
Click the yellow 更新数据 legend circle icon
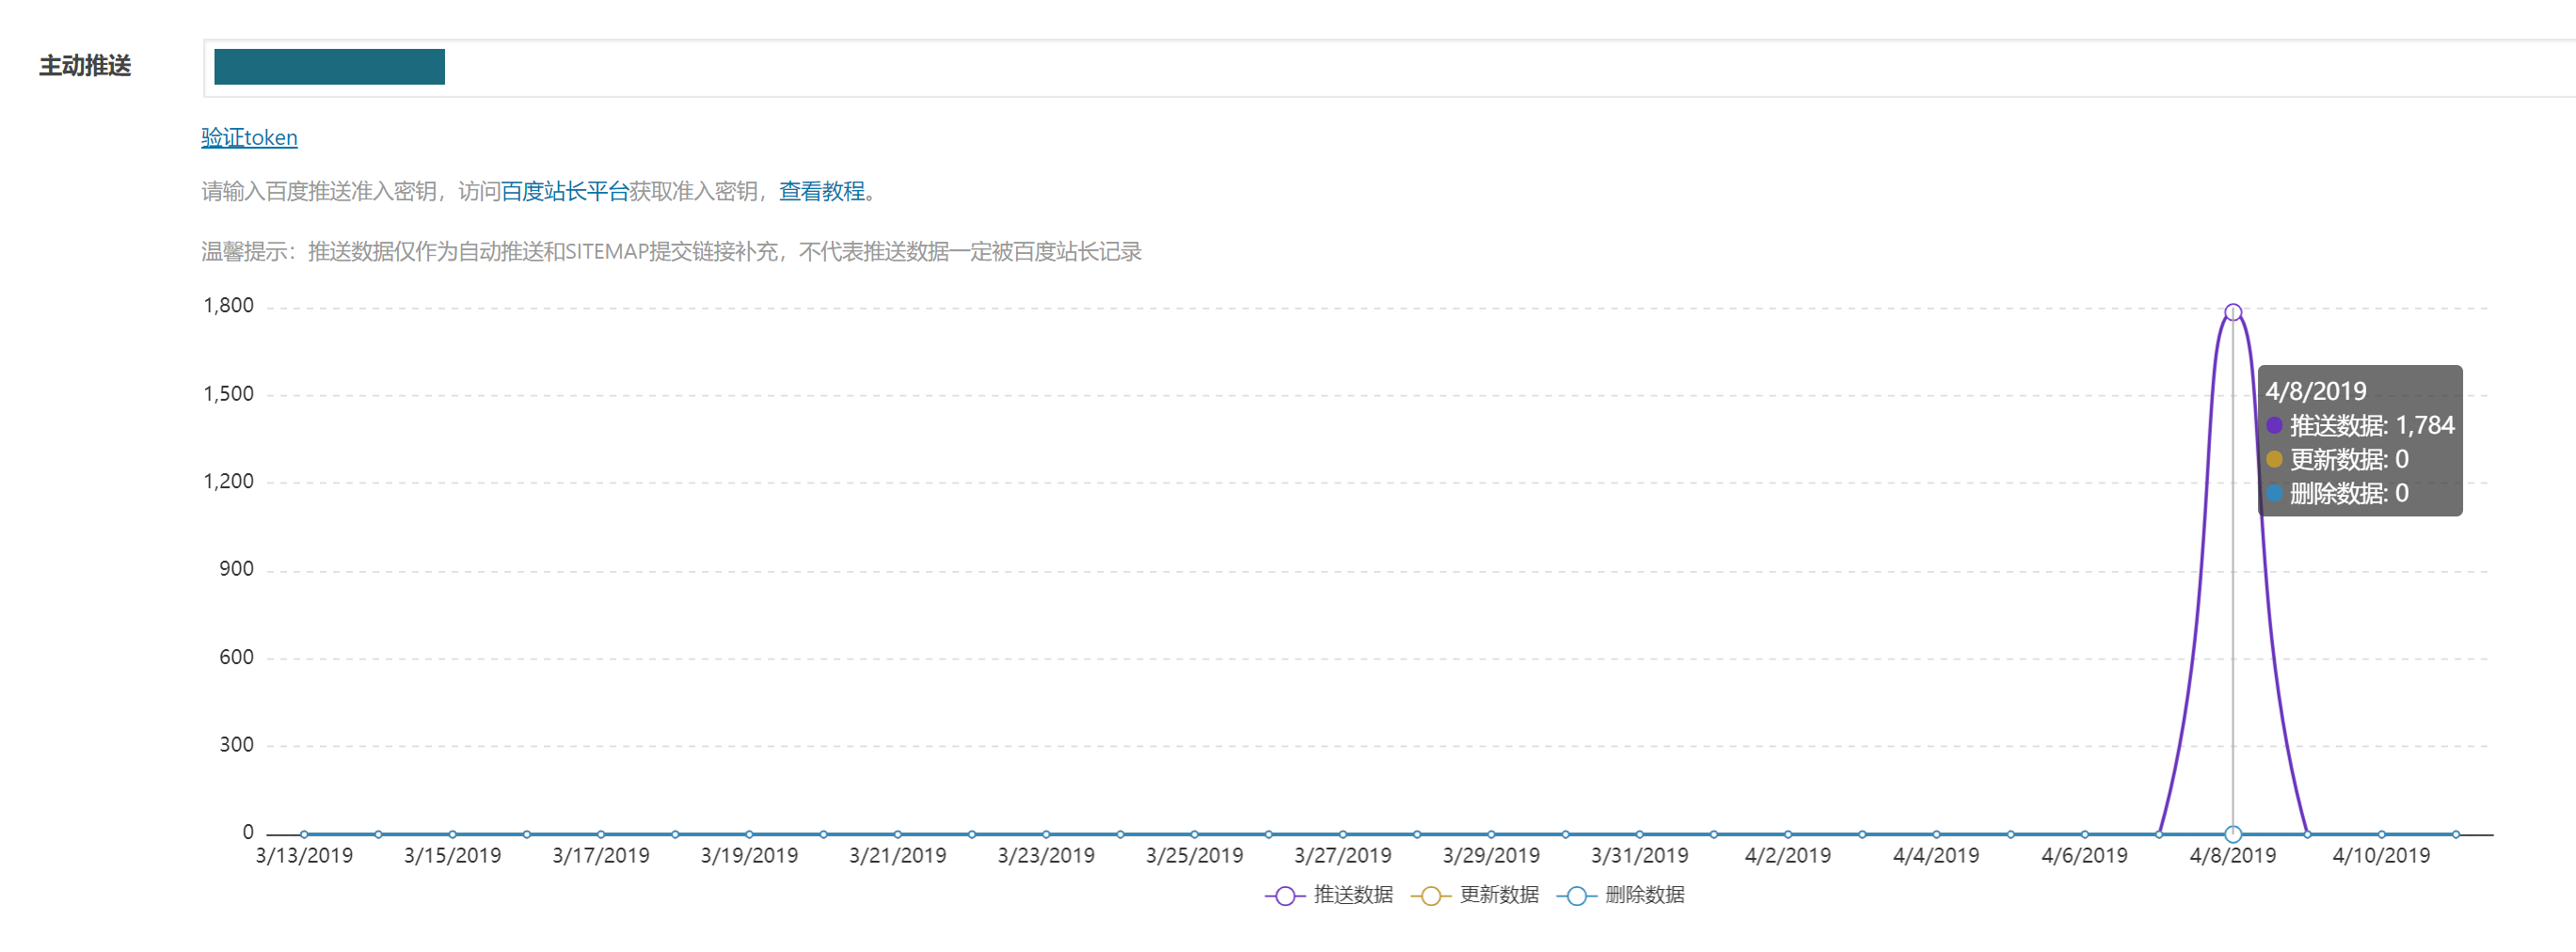click(1431, 896)
